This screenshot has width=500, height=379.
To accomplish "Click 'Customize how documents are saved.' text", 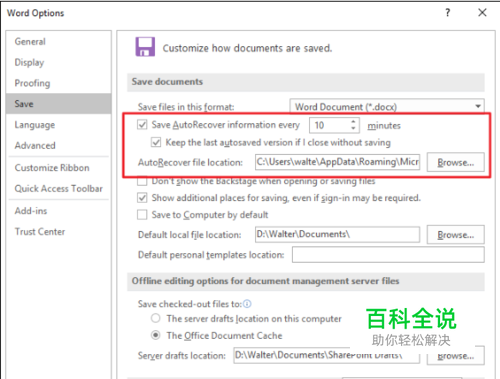I will [247, 48].
